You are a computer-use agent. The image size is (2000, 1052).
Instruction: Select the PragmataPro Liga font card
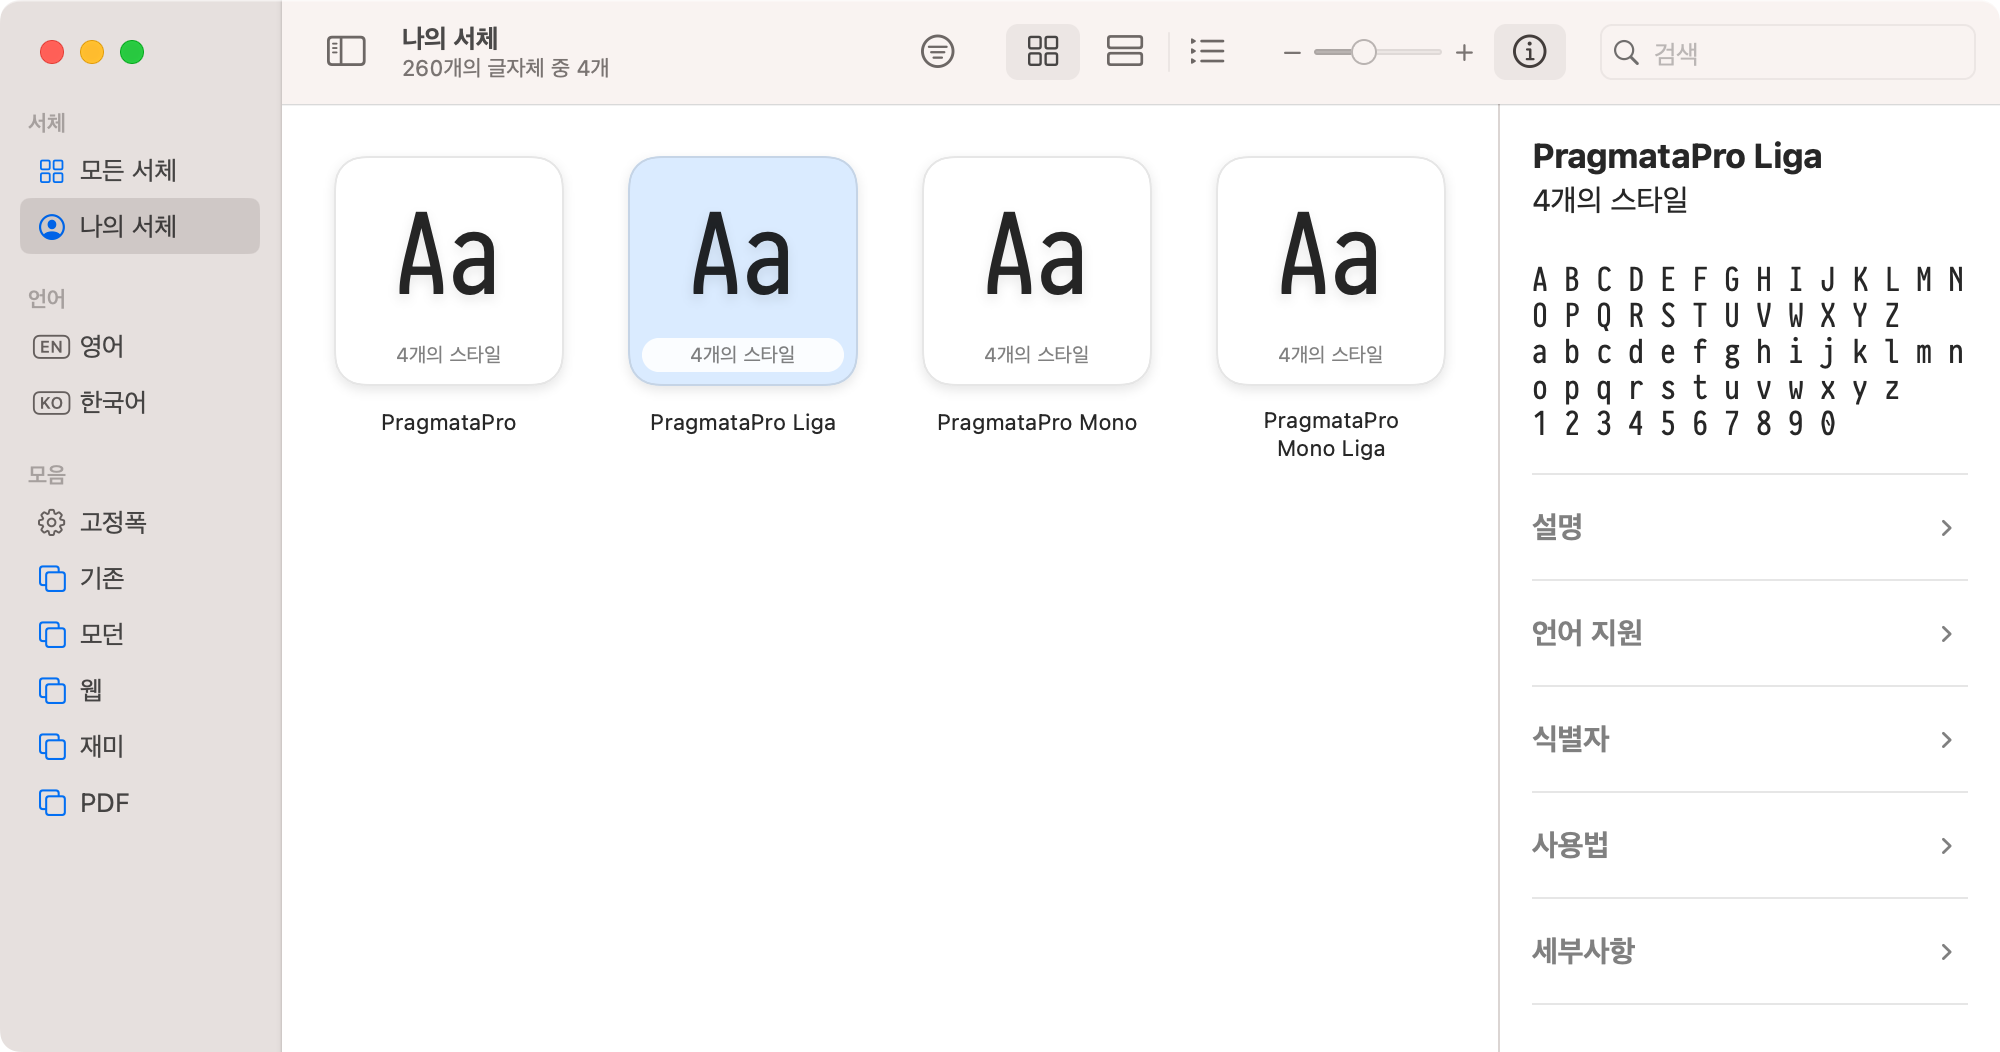tap(743, 271)
